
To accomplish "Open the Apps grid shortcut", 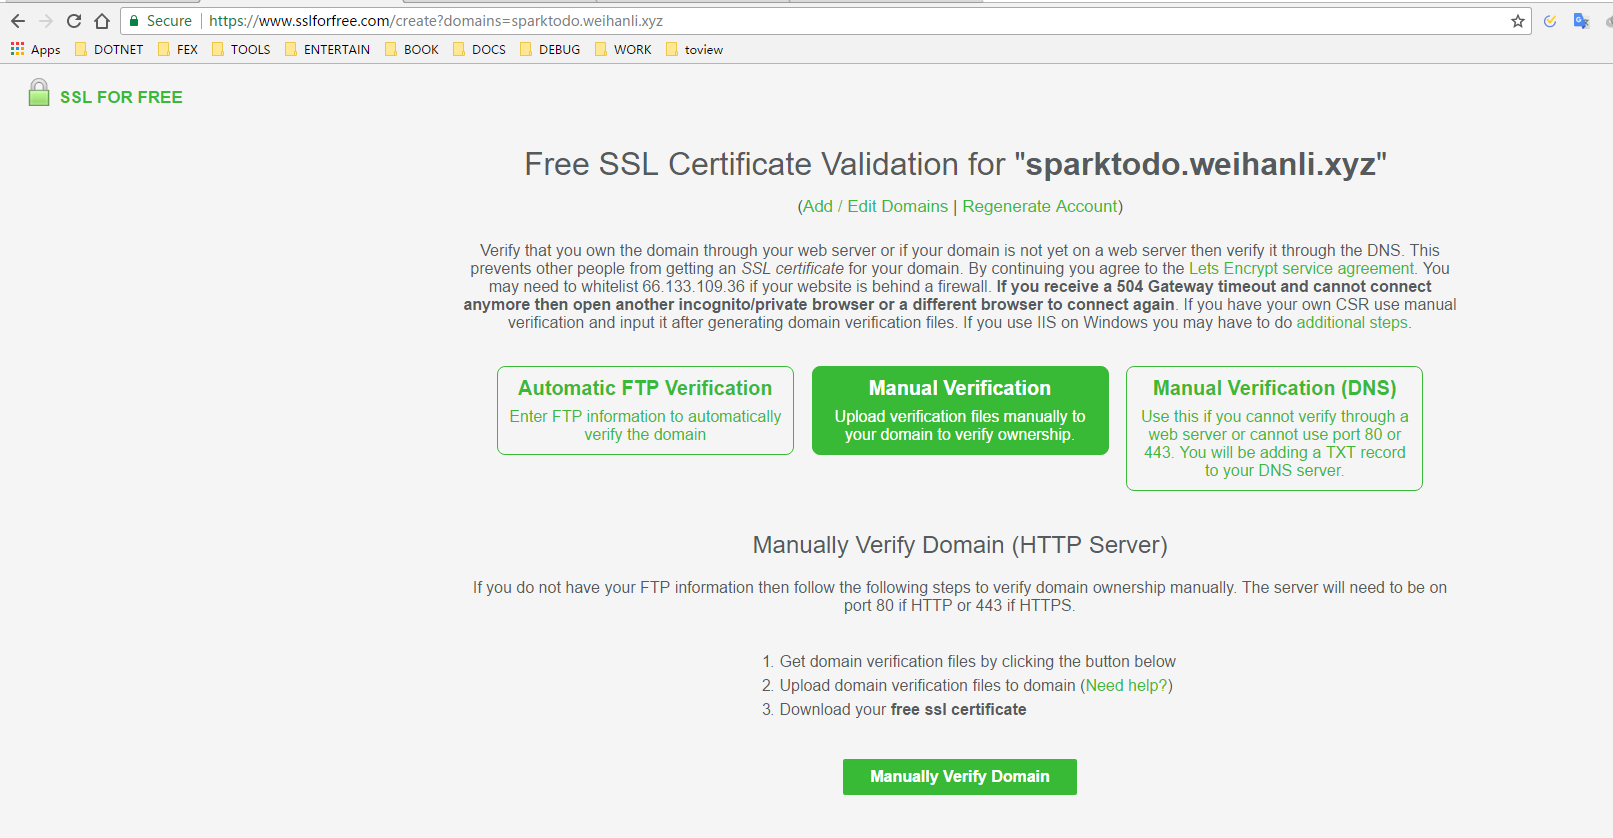I will pos(35,49).
